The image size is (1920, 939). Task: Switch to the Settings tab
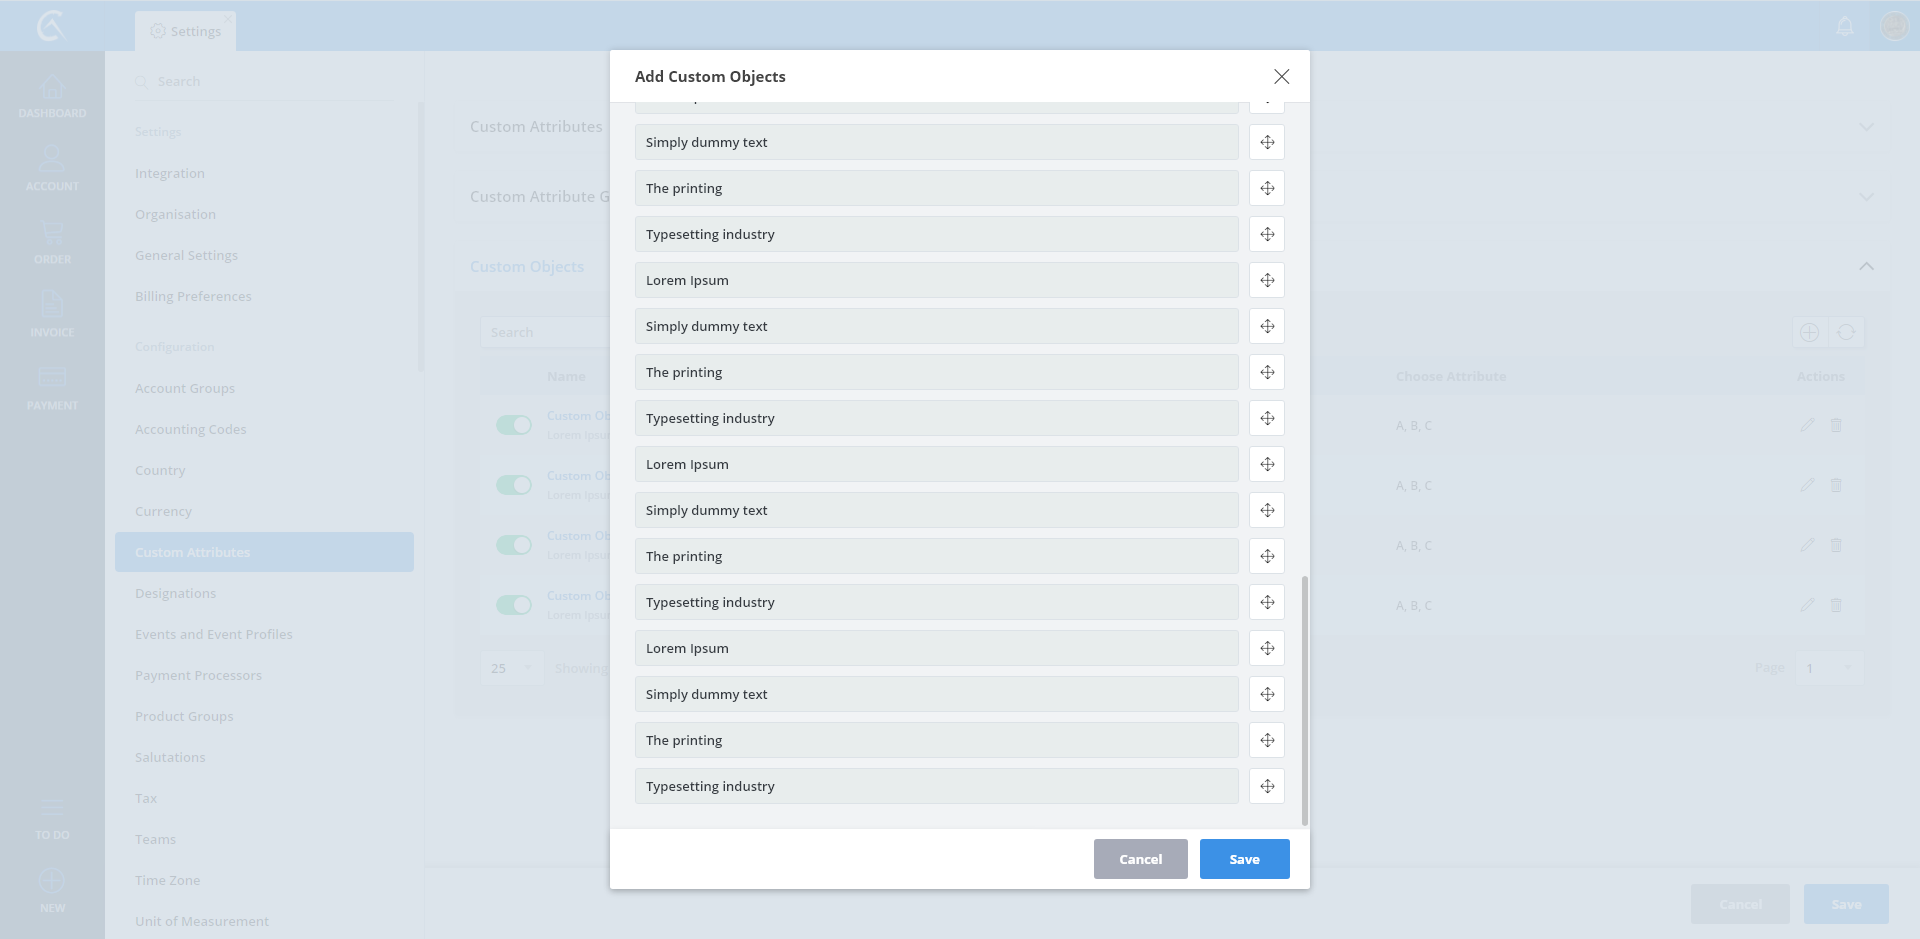click(x=186, y=31)
